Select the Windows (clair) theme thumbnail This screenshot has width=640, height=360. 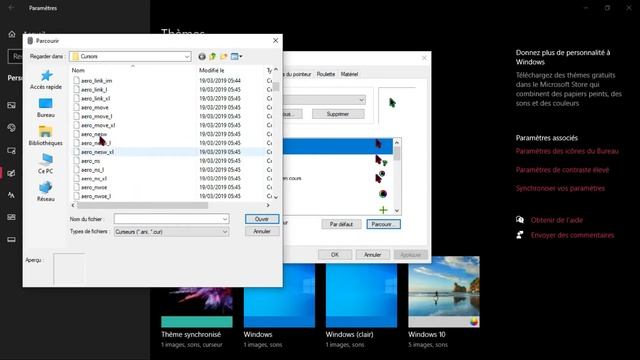(361, 296)
